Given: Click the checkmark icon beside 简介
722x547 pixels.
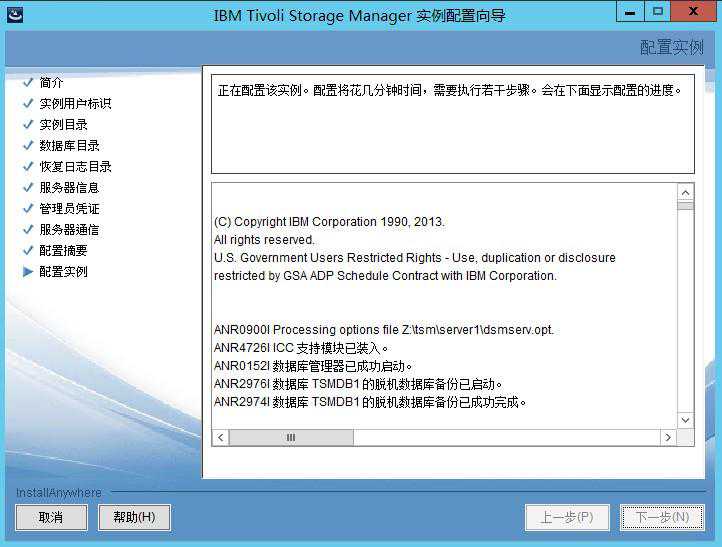Looking at the screenshot, I should pos(28,83).
